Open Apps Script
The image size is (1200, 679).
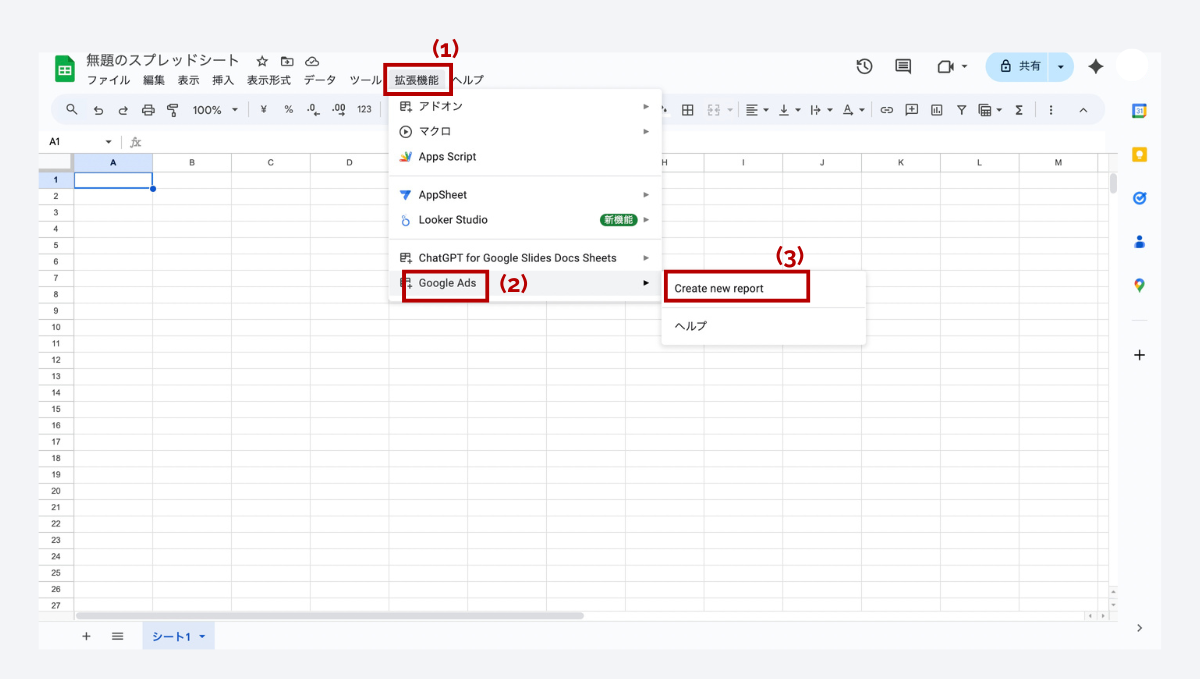pos(525,156)
